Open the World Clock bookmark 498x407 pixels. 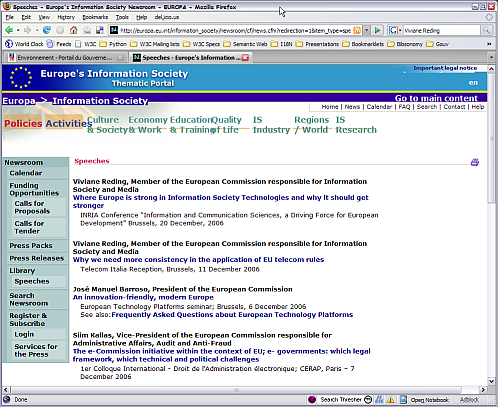pyautogui.click(x=24, y=44)
